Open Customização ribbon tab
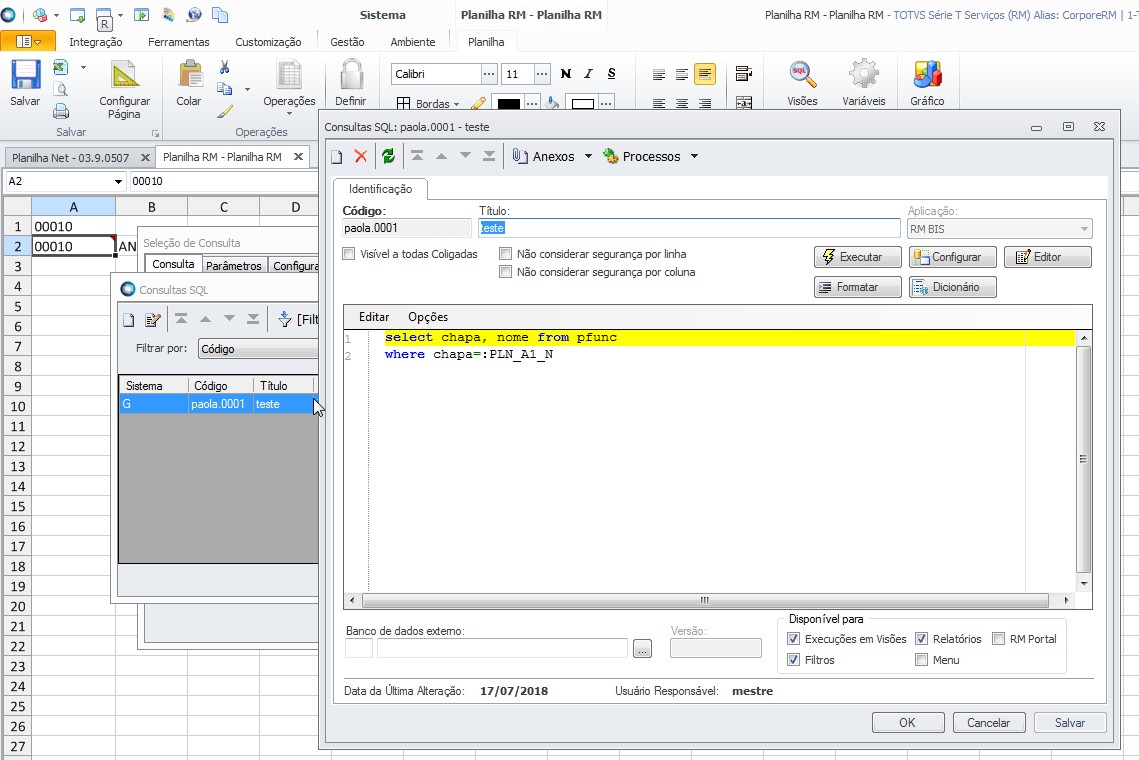 [x=268, y=42]
